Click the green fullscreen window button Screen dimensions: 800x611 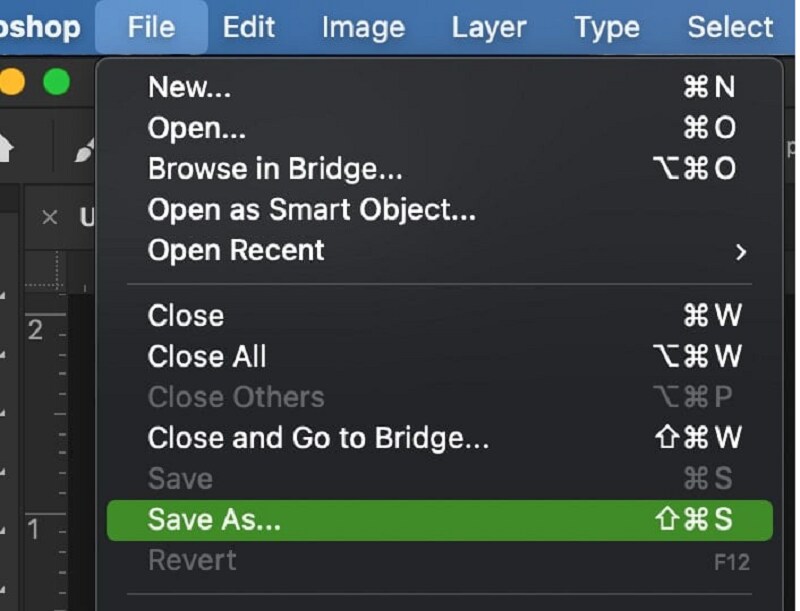click(x=57, y=82)
